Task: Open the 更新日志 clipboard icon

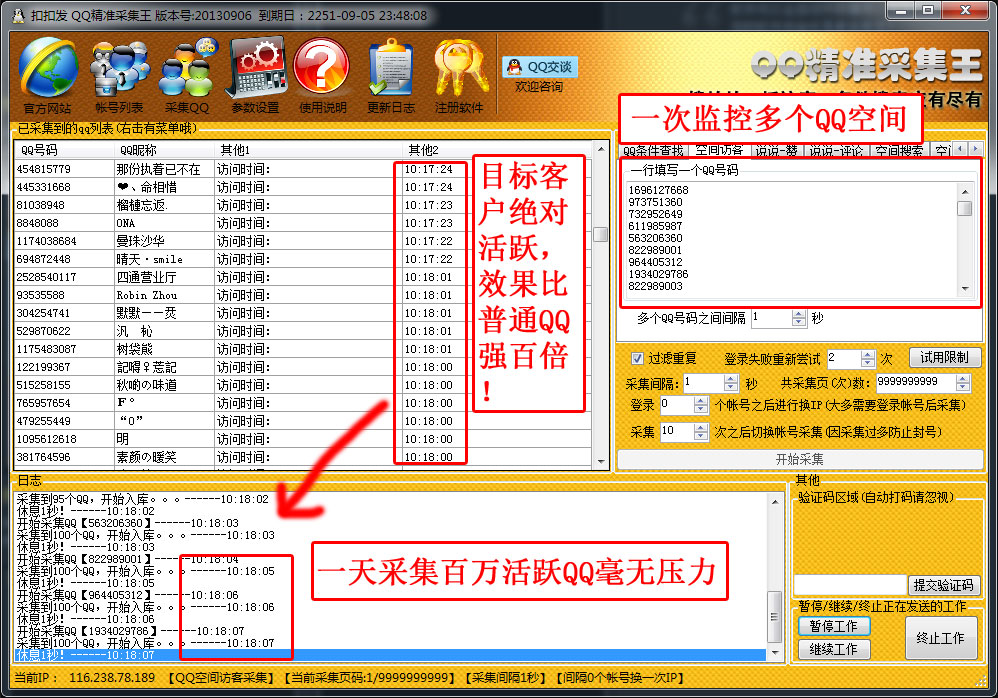Action: (391, 75)
